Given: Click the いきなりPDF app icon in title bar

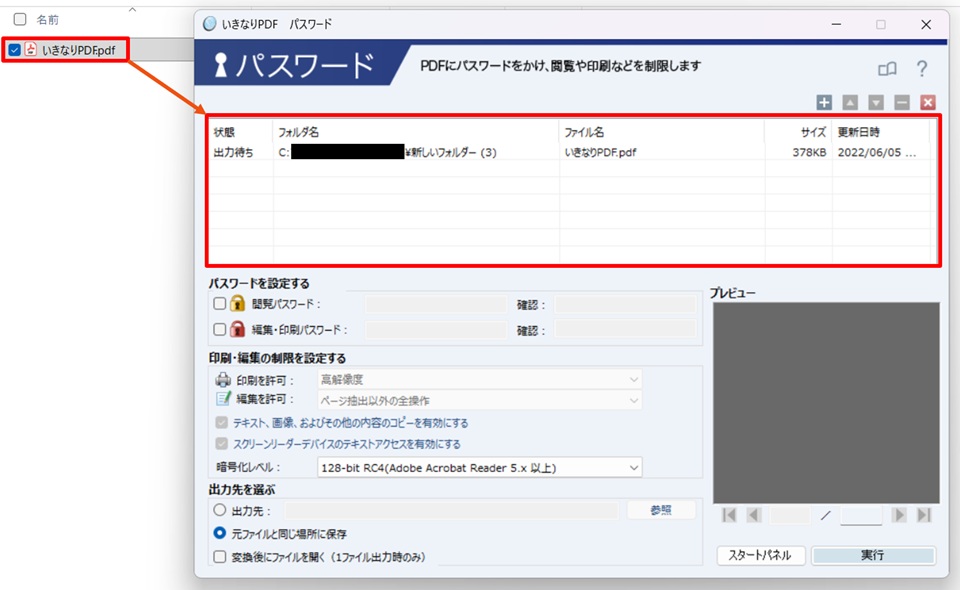Looking at the screenshot, I should [210, 24].
